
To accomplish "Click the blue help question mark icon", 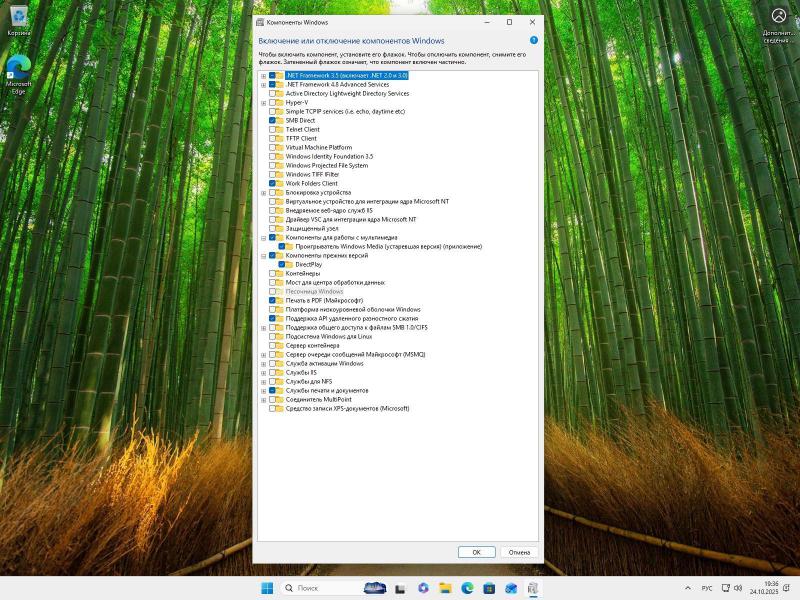I will tap(534, 40).
